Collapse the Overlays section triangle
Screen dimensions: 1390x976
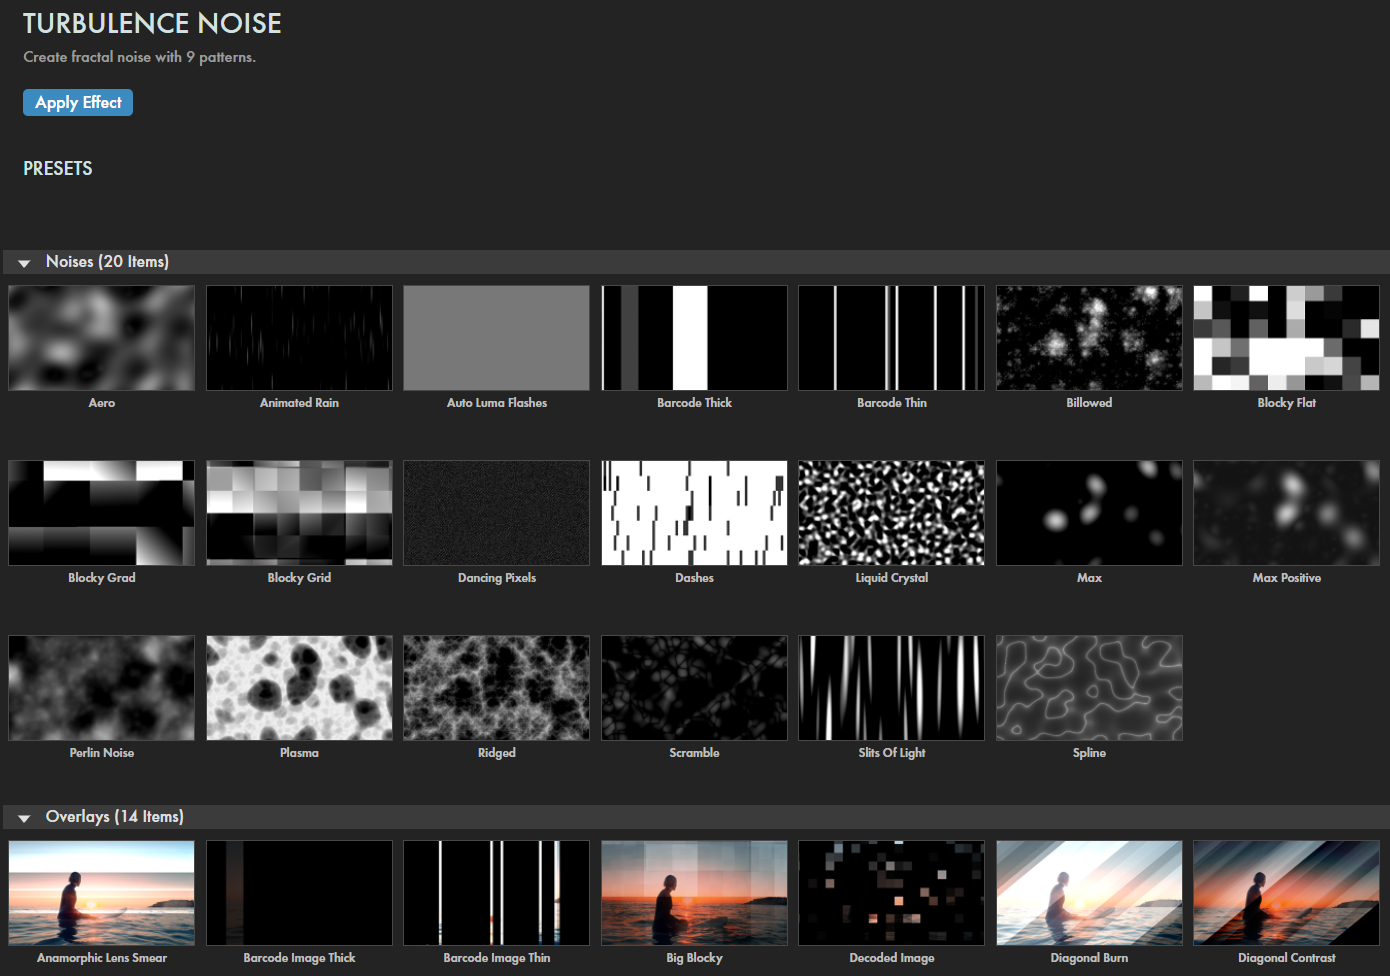(24, 818)
